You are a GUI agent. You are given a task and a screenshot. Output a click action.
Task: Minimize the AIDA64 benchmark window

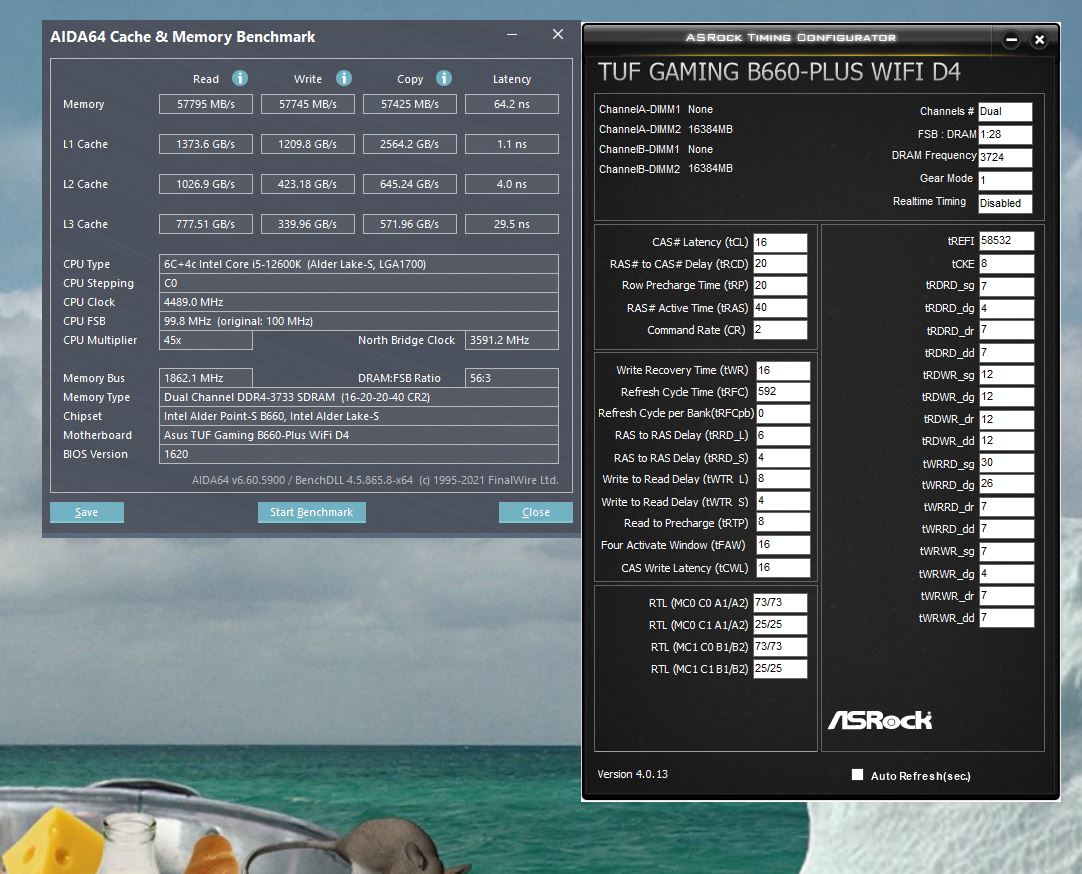(511, 34)
